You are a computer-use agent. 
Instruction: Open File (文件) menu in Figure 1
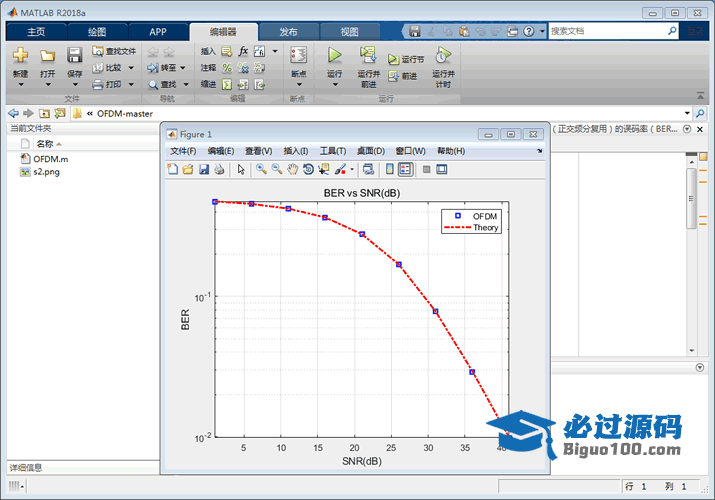(183, 151)
